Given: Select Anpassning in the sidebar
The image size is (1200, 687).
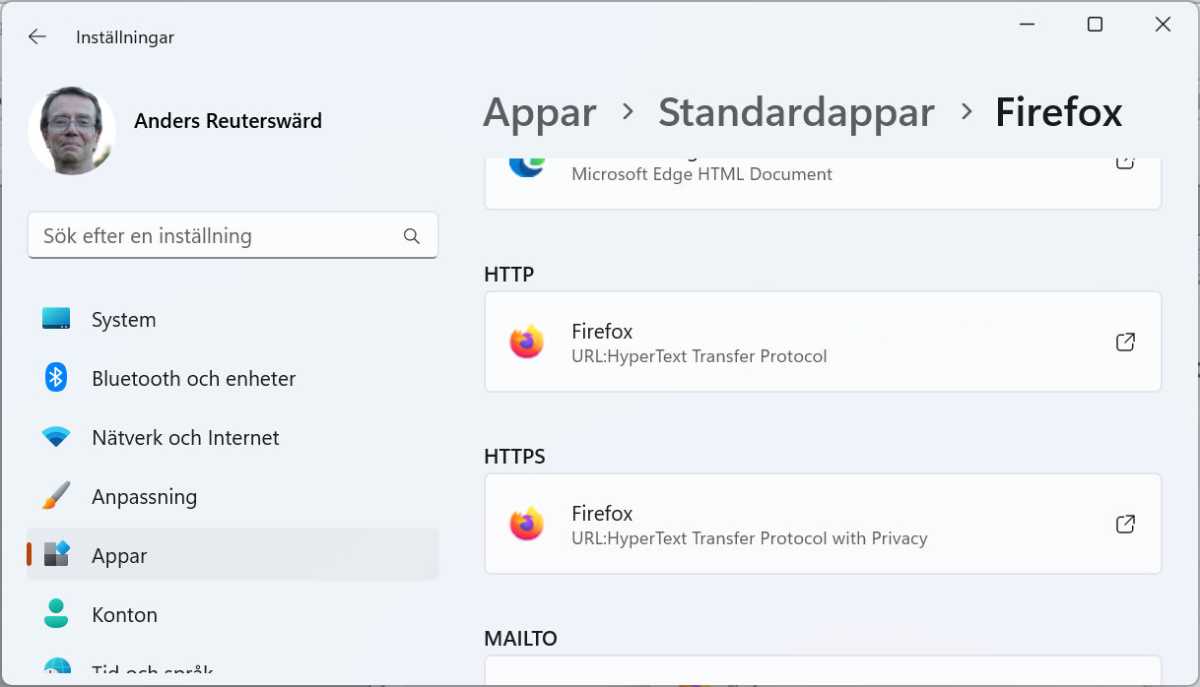Looking at the screenshot, I should [144, 497].
